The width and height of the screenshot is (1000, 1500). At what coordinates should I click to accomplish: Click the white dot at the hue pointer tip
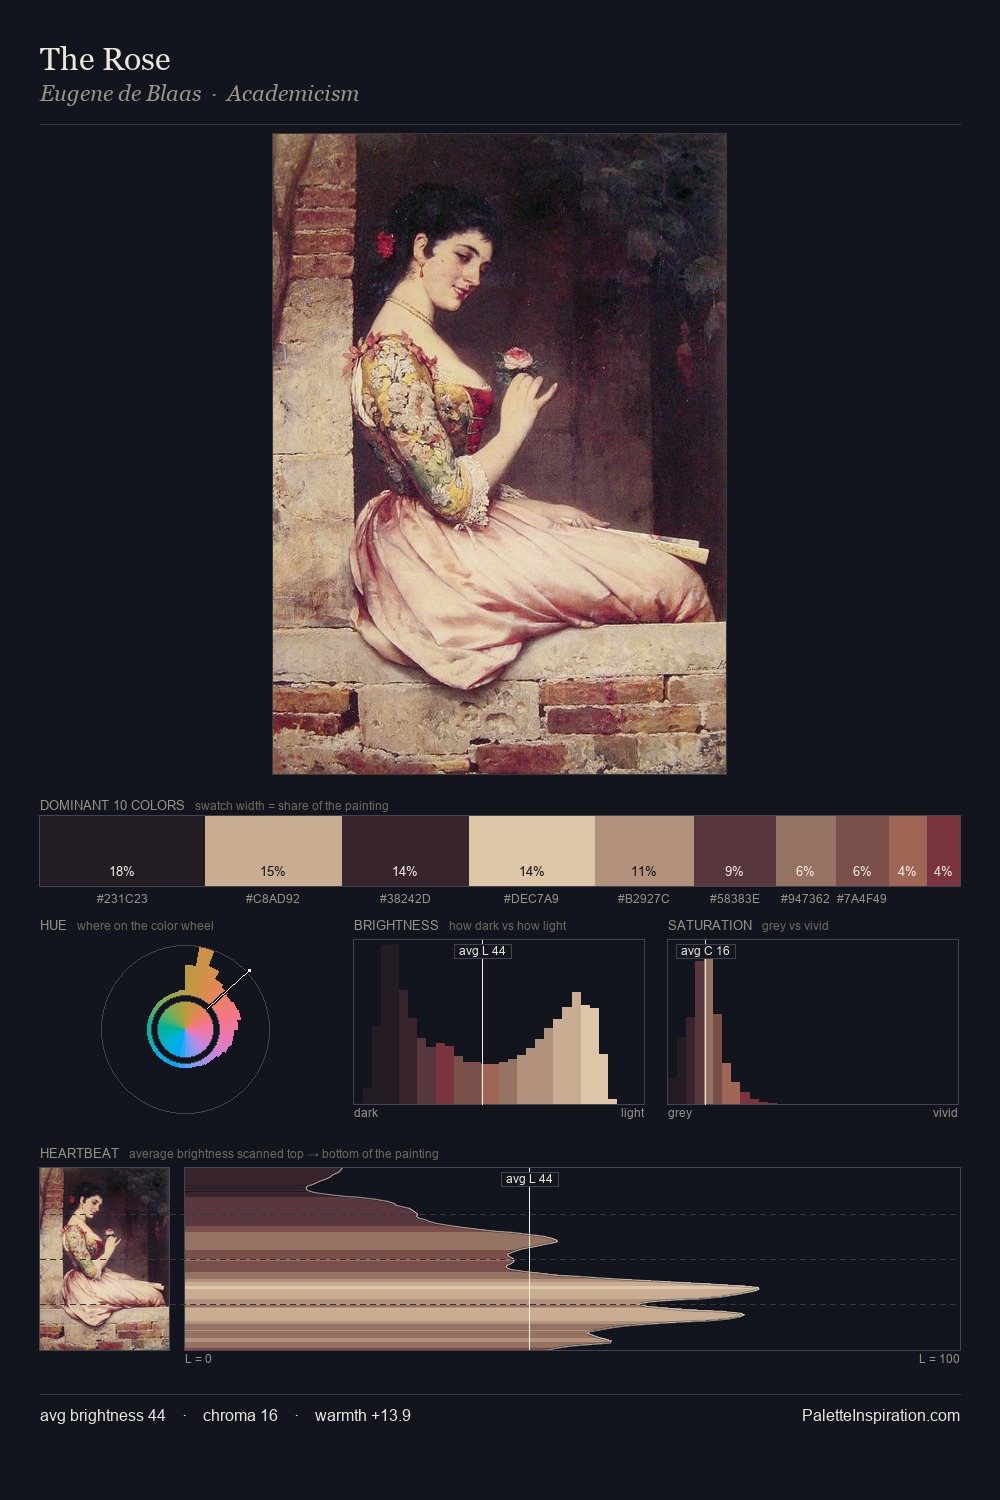pos(249,970)
